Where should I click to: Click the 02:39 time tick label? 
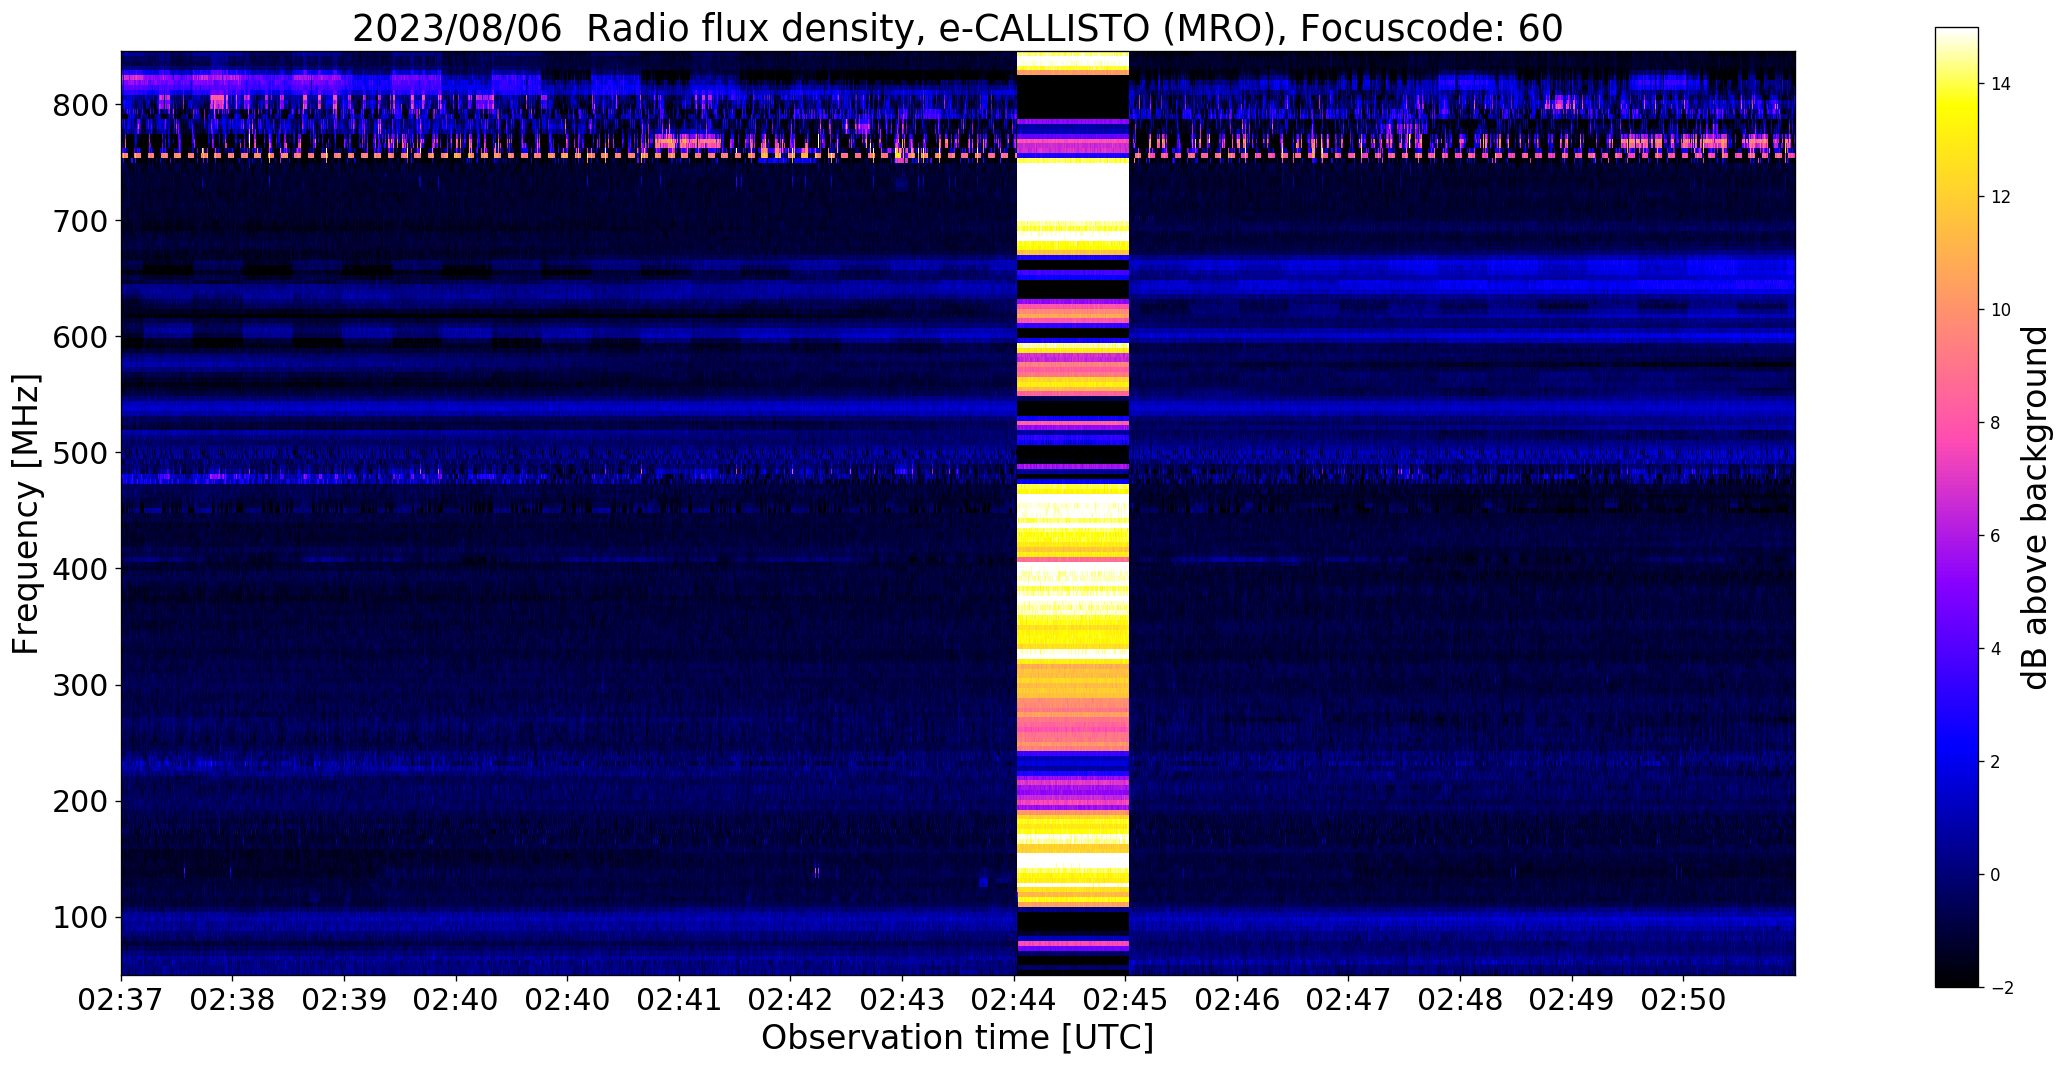[345, 1000]
